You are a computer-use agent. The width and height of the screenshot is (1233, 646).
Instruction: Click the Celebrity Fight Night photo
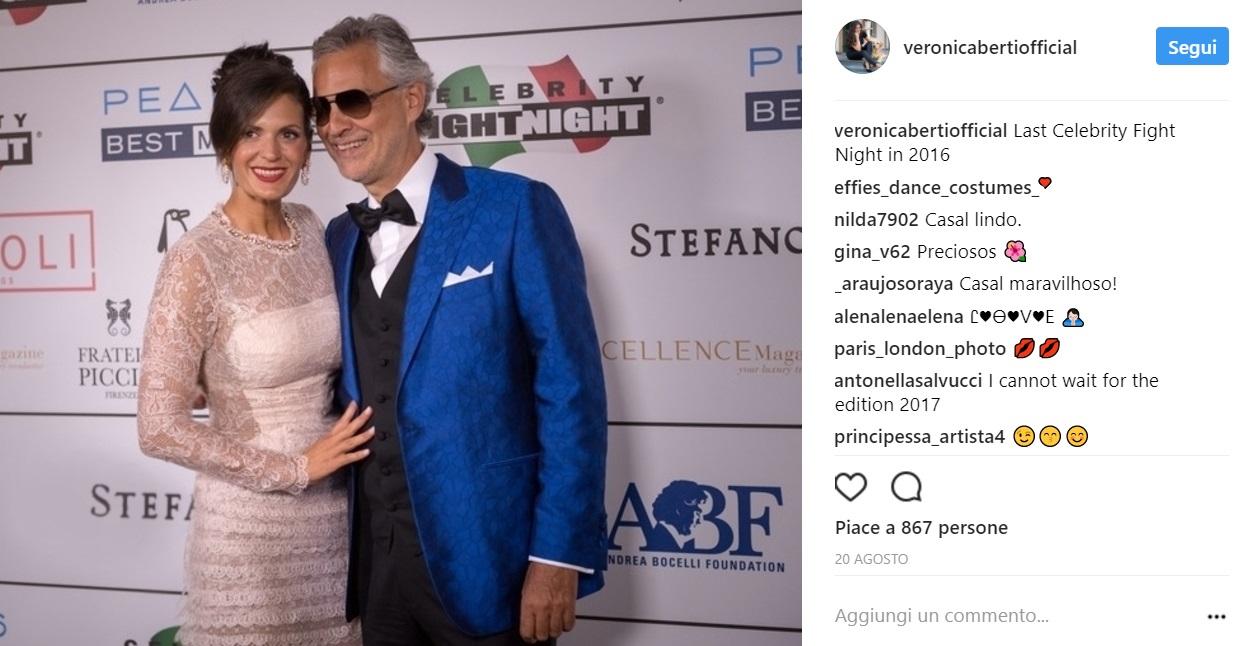(401, 323)
